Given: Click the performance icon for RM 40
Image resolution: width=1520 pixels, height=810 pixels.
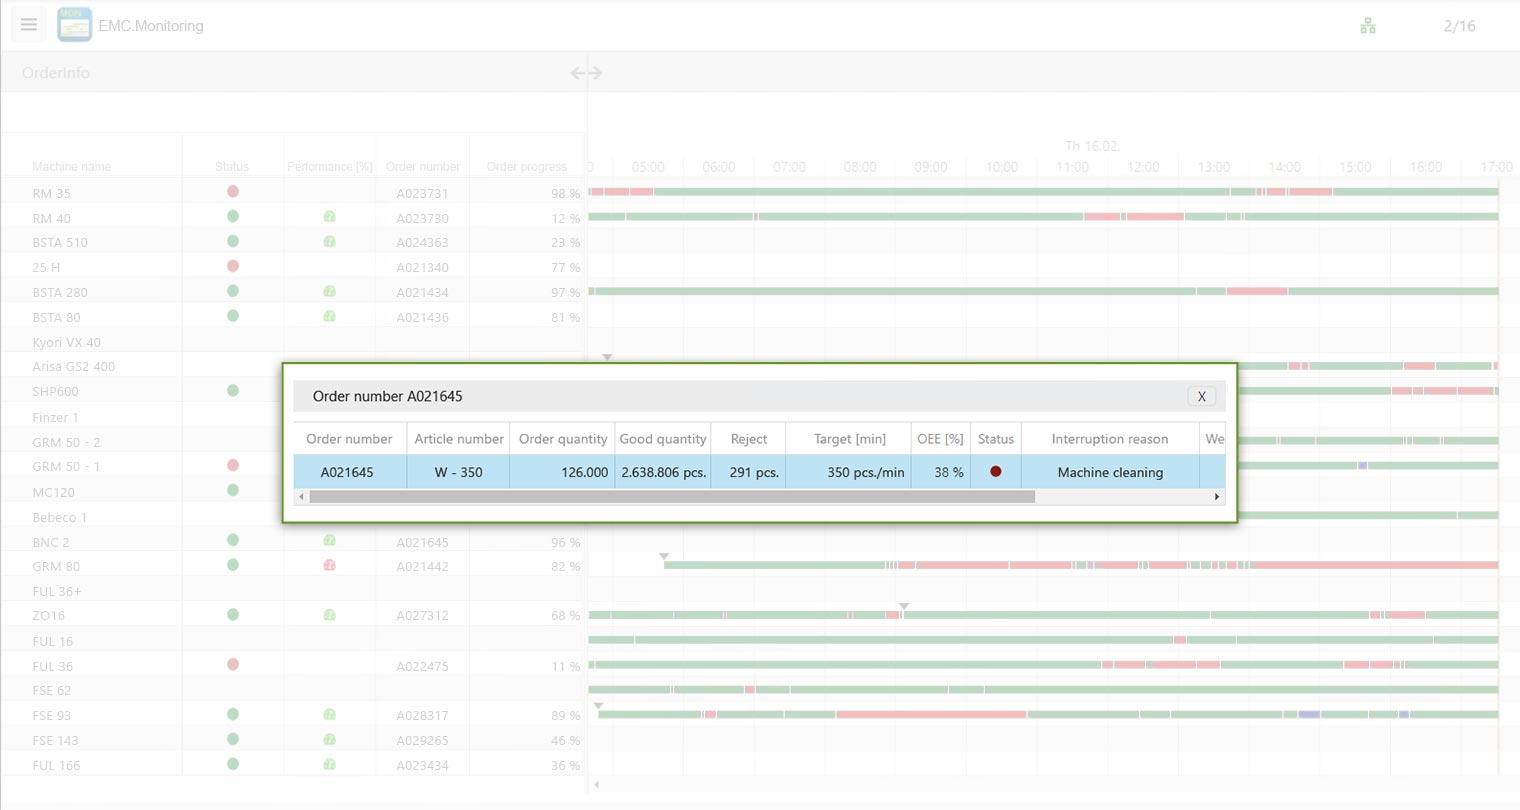Looking at the screenshot, I should pyautogui.click(x=329, y=217).
